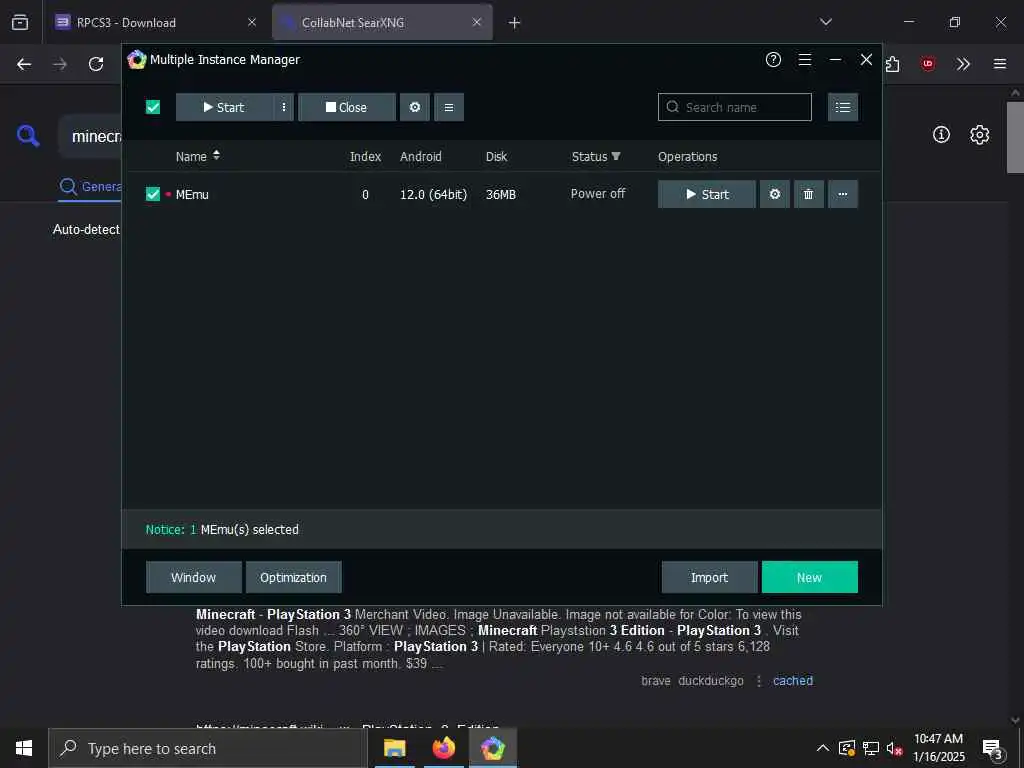Select the General search category tab
The image size is (1024, 768).
click(x=90, y=187)
